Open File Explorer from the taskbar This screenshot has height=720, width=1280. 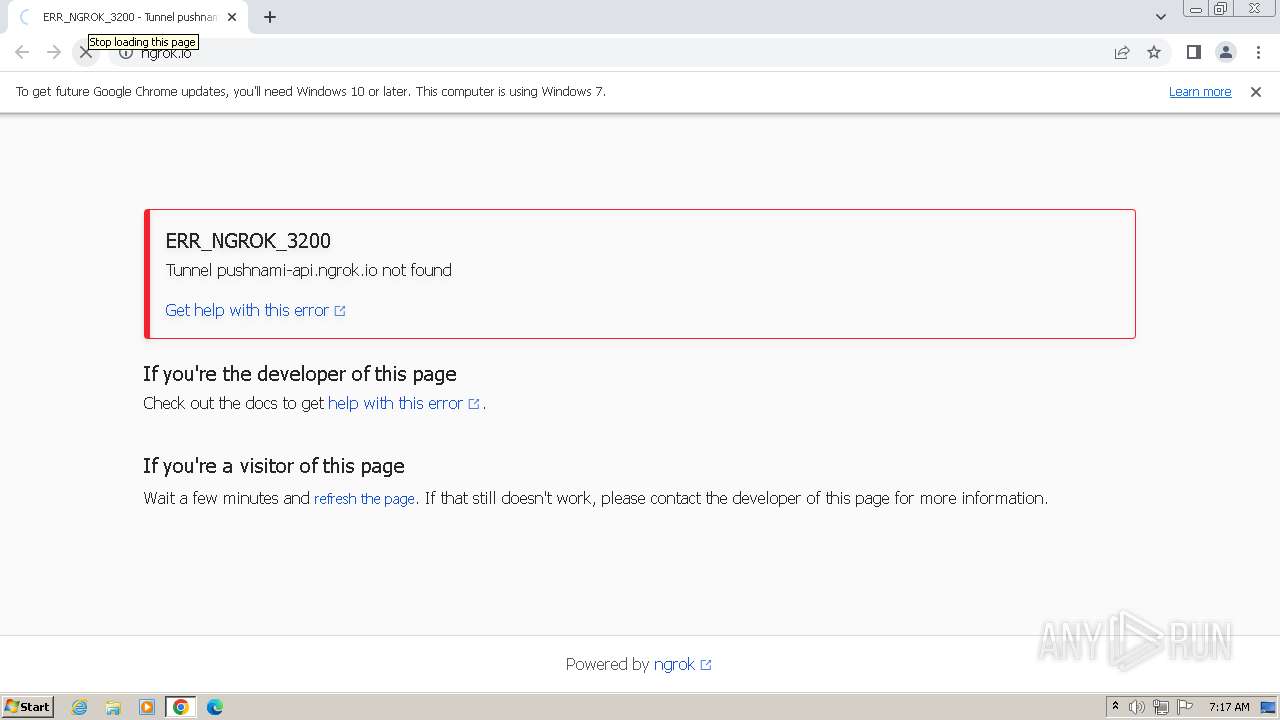(113, 707)
